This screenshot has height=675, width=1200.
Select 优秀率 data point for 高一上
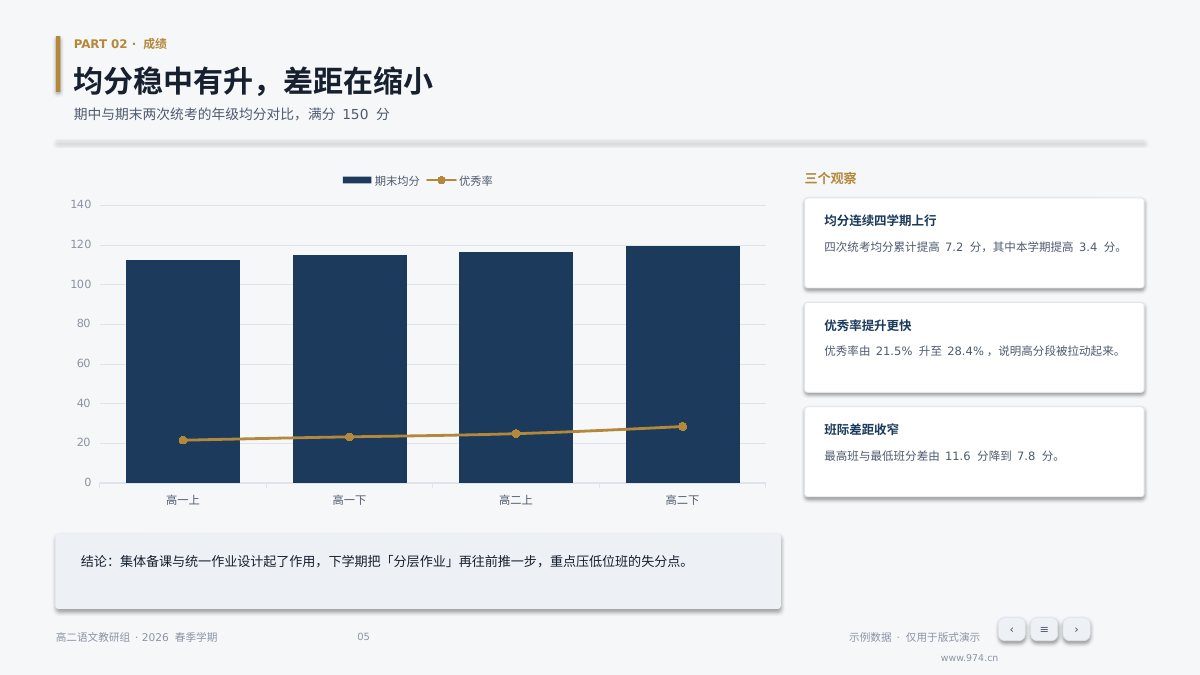point(183,440)
